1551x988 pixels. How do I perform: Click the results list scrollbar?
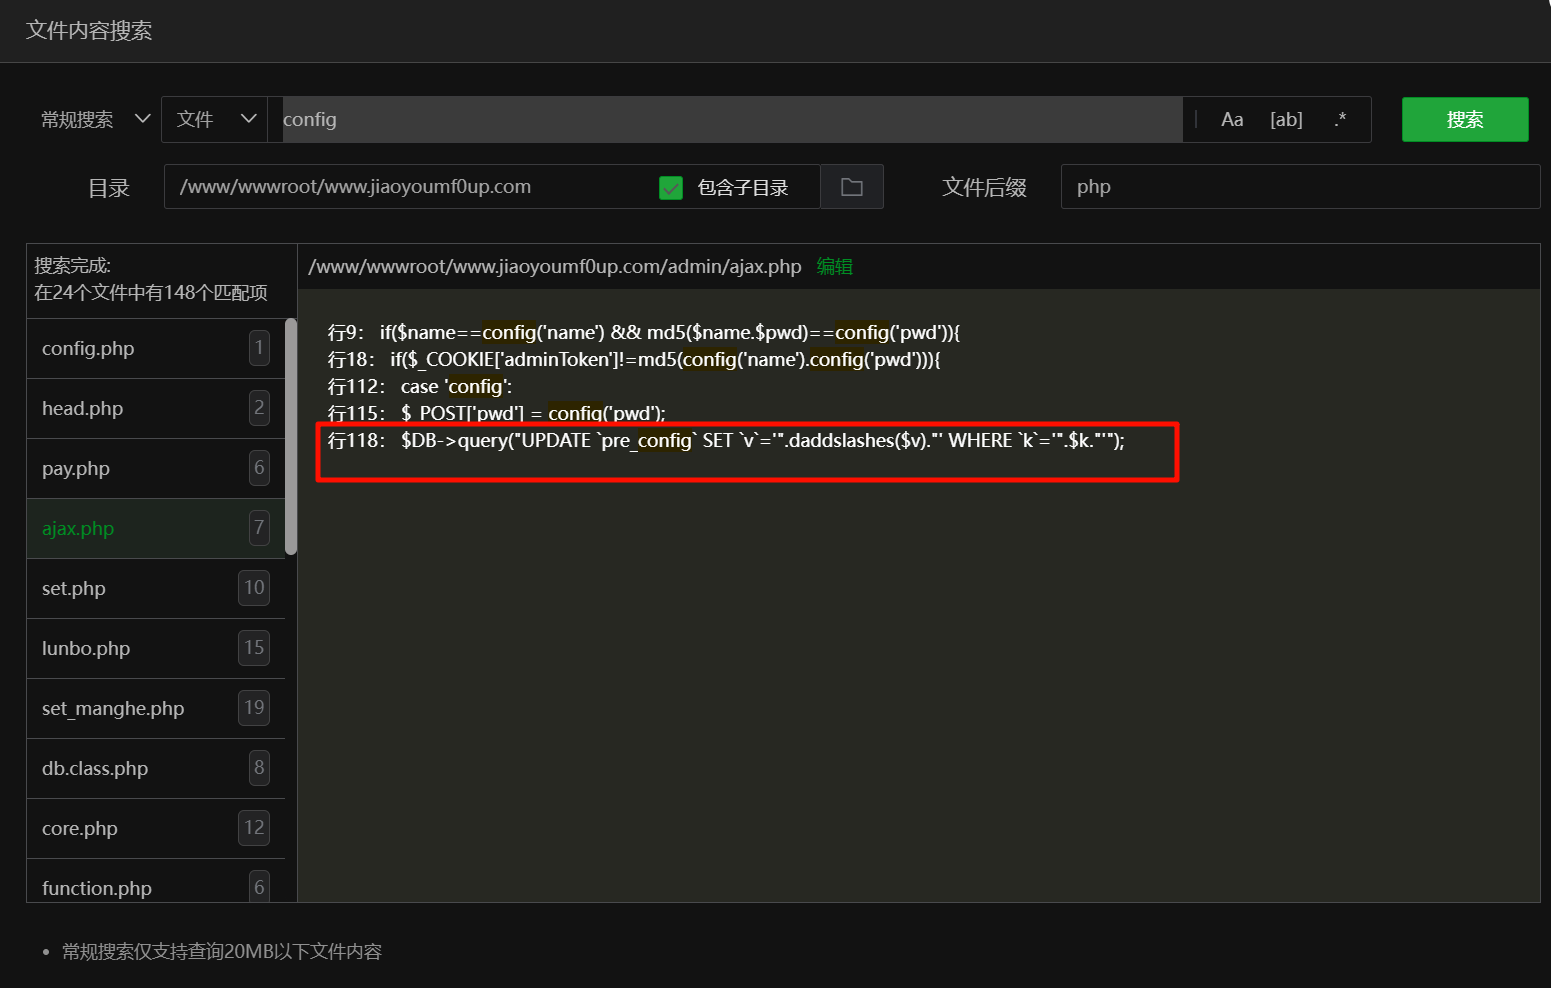(291, 436)
